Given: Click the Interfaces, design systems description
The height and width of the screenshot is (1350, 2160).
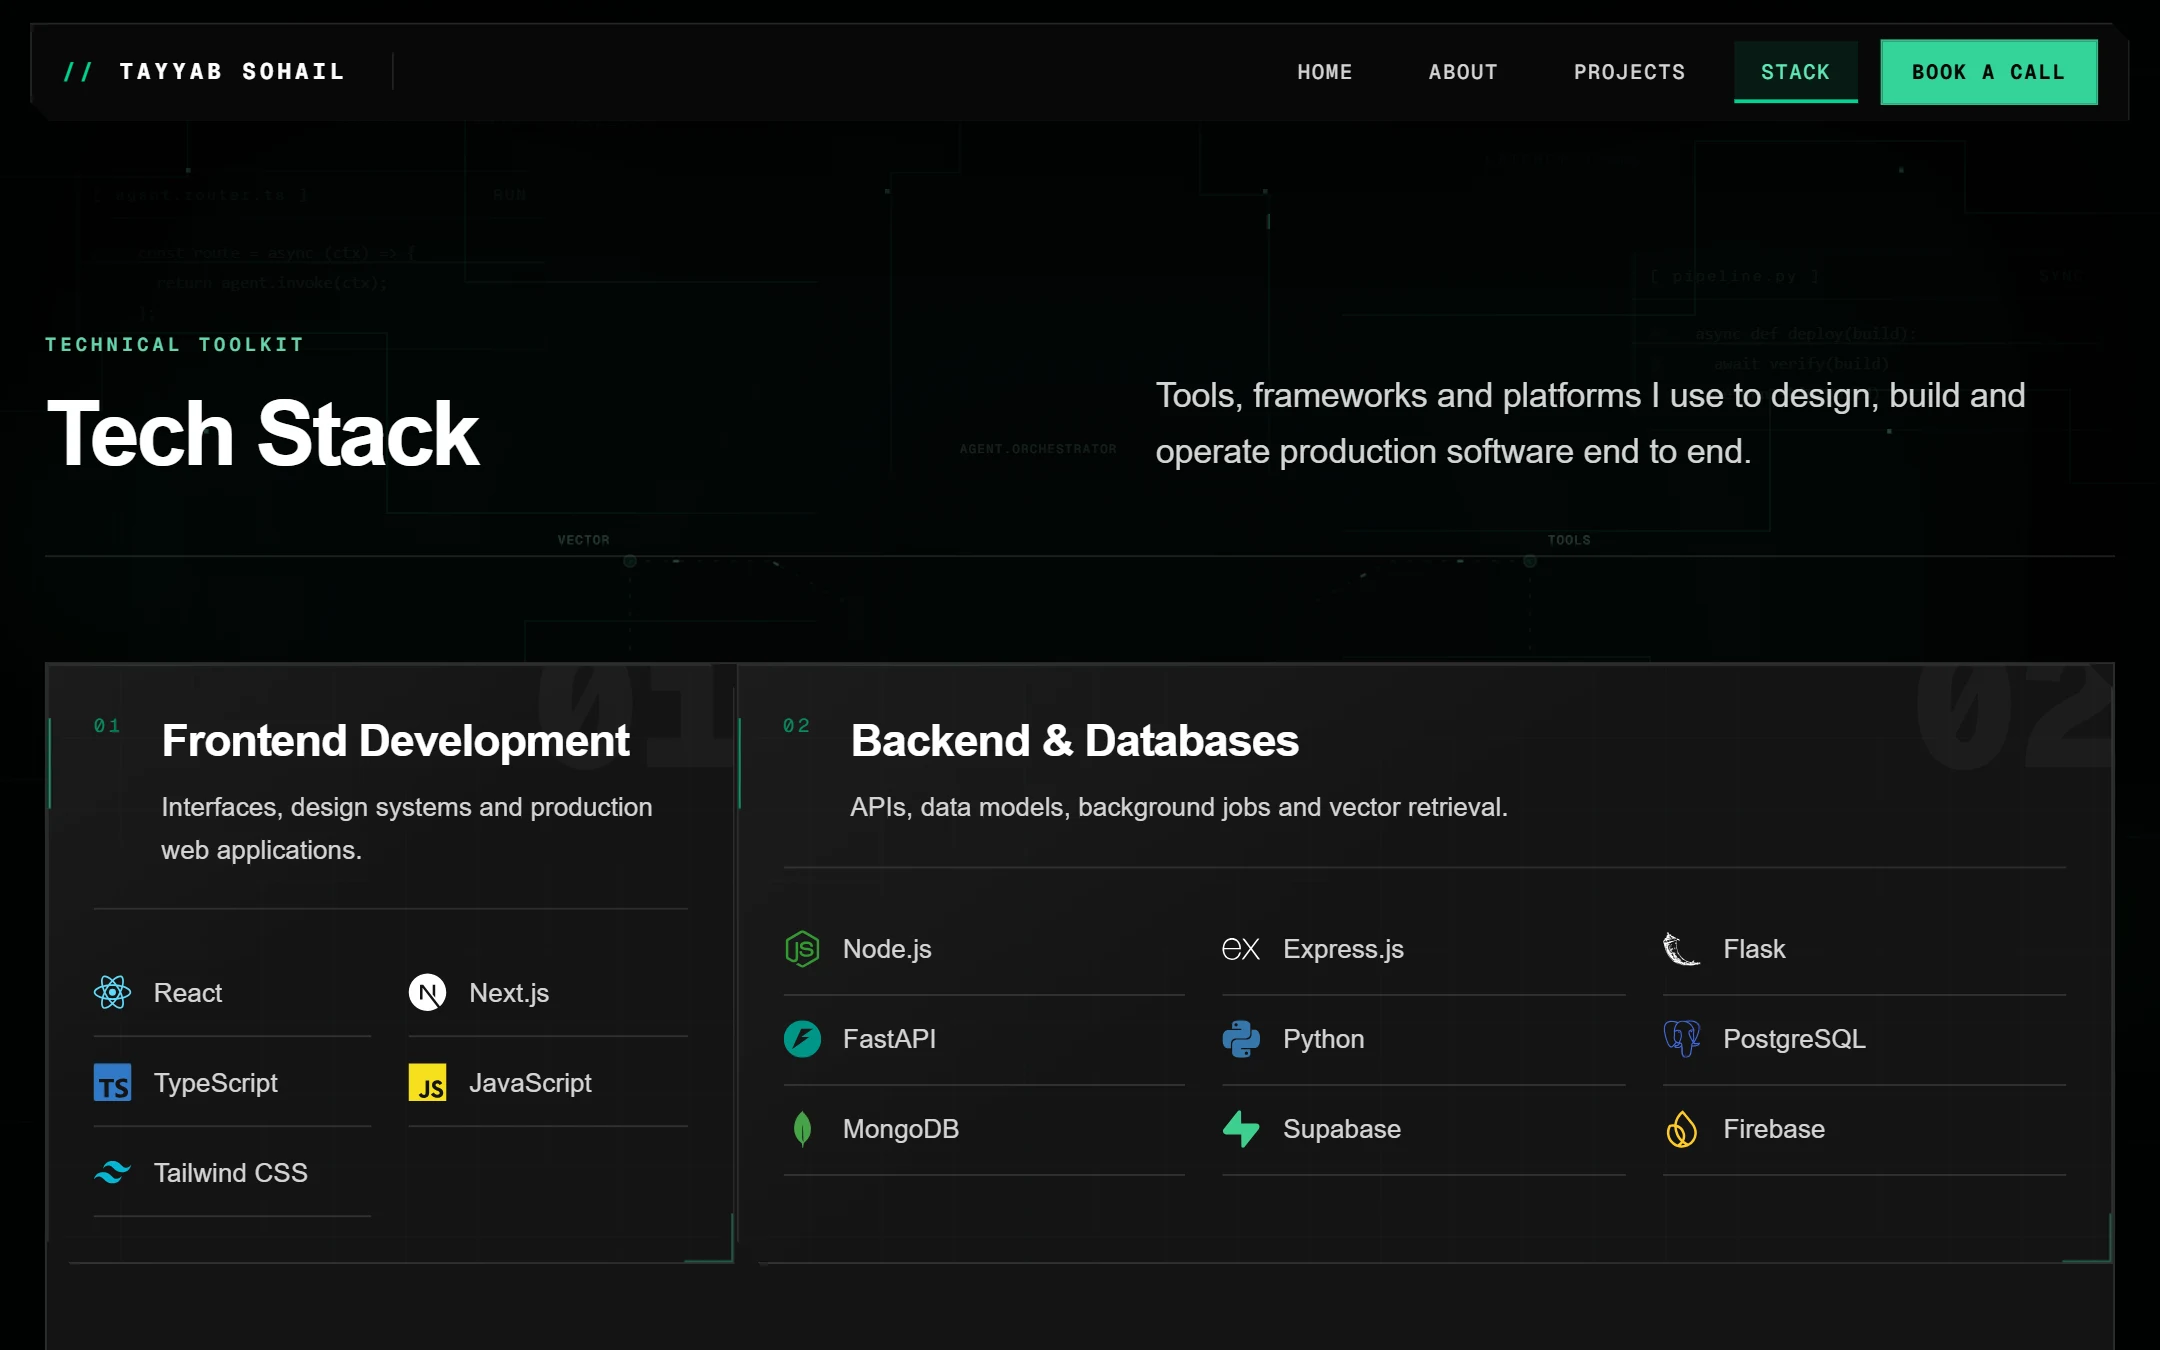Looking at the screenshot, I should (x=407, y=828).
